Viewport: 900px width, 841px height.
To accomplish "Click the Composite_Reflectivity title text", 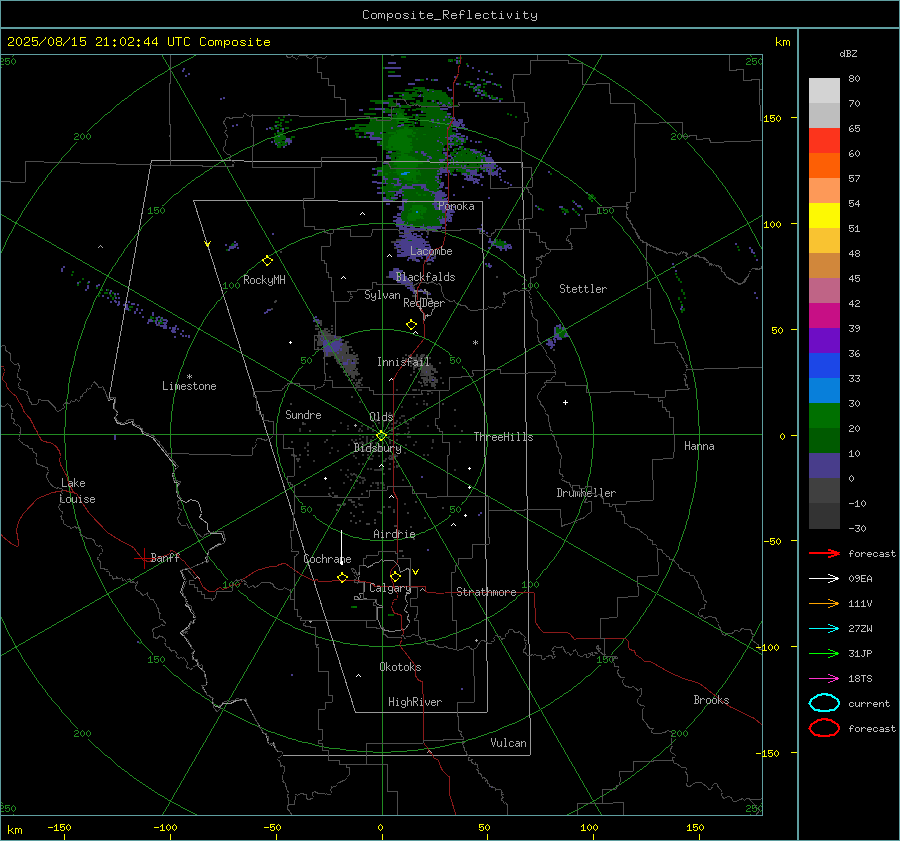I will [449, 15].
